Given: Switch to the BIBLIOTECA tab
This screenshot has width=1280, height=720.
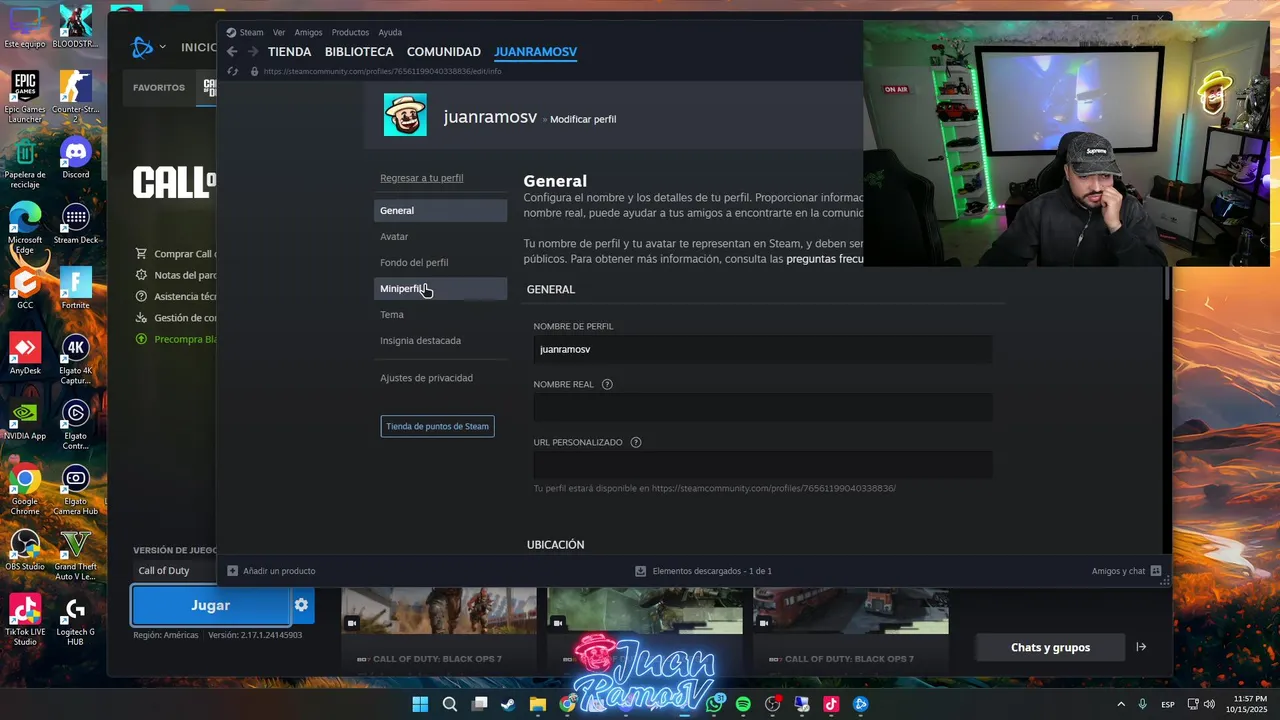Looking at the screenshot, I should (359, 52).
